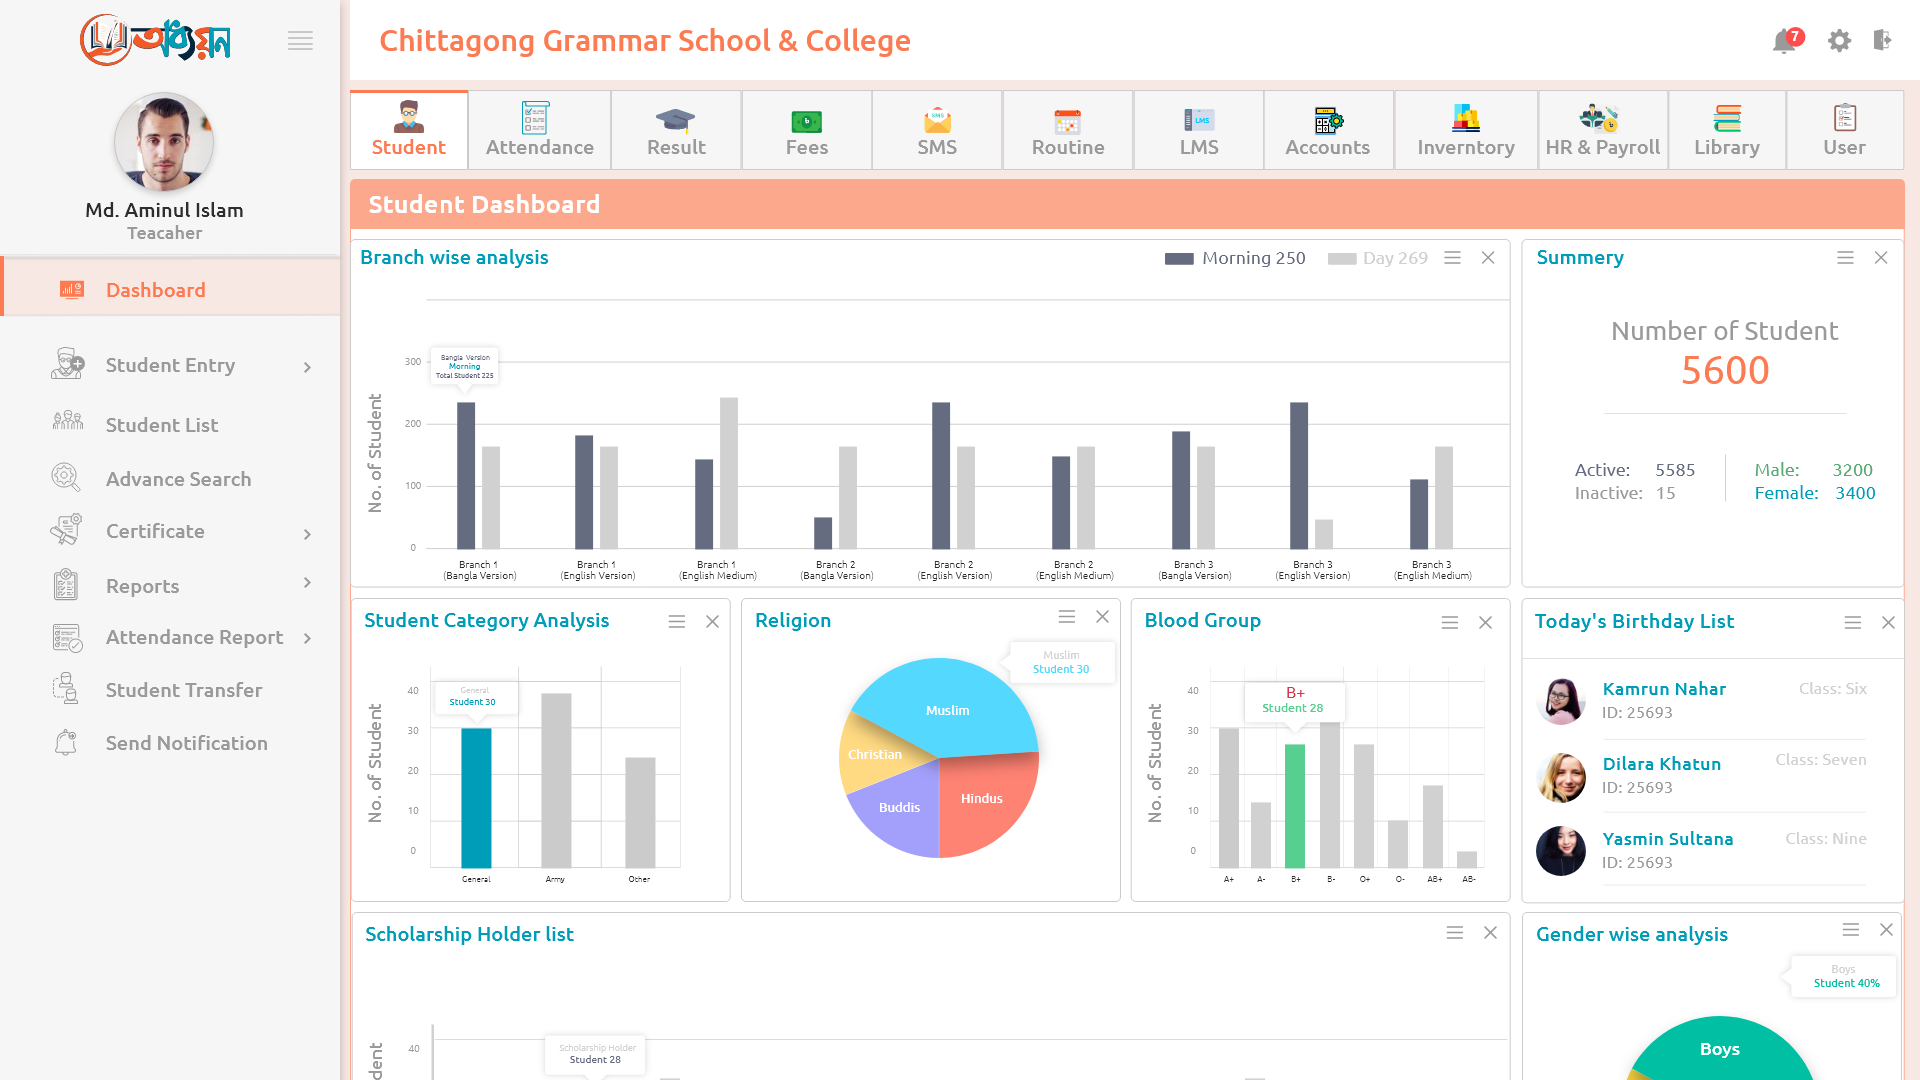This screenshot has height=1080, width=1920.
Task: Open Summery panel options menu
Action: click(x=1845, y=258)
